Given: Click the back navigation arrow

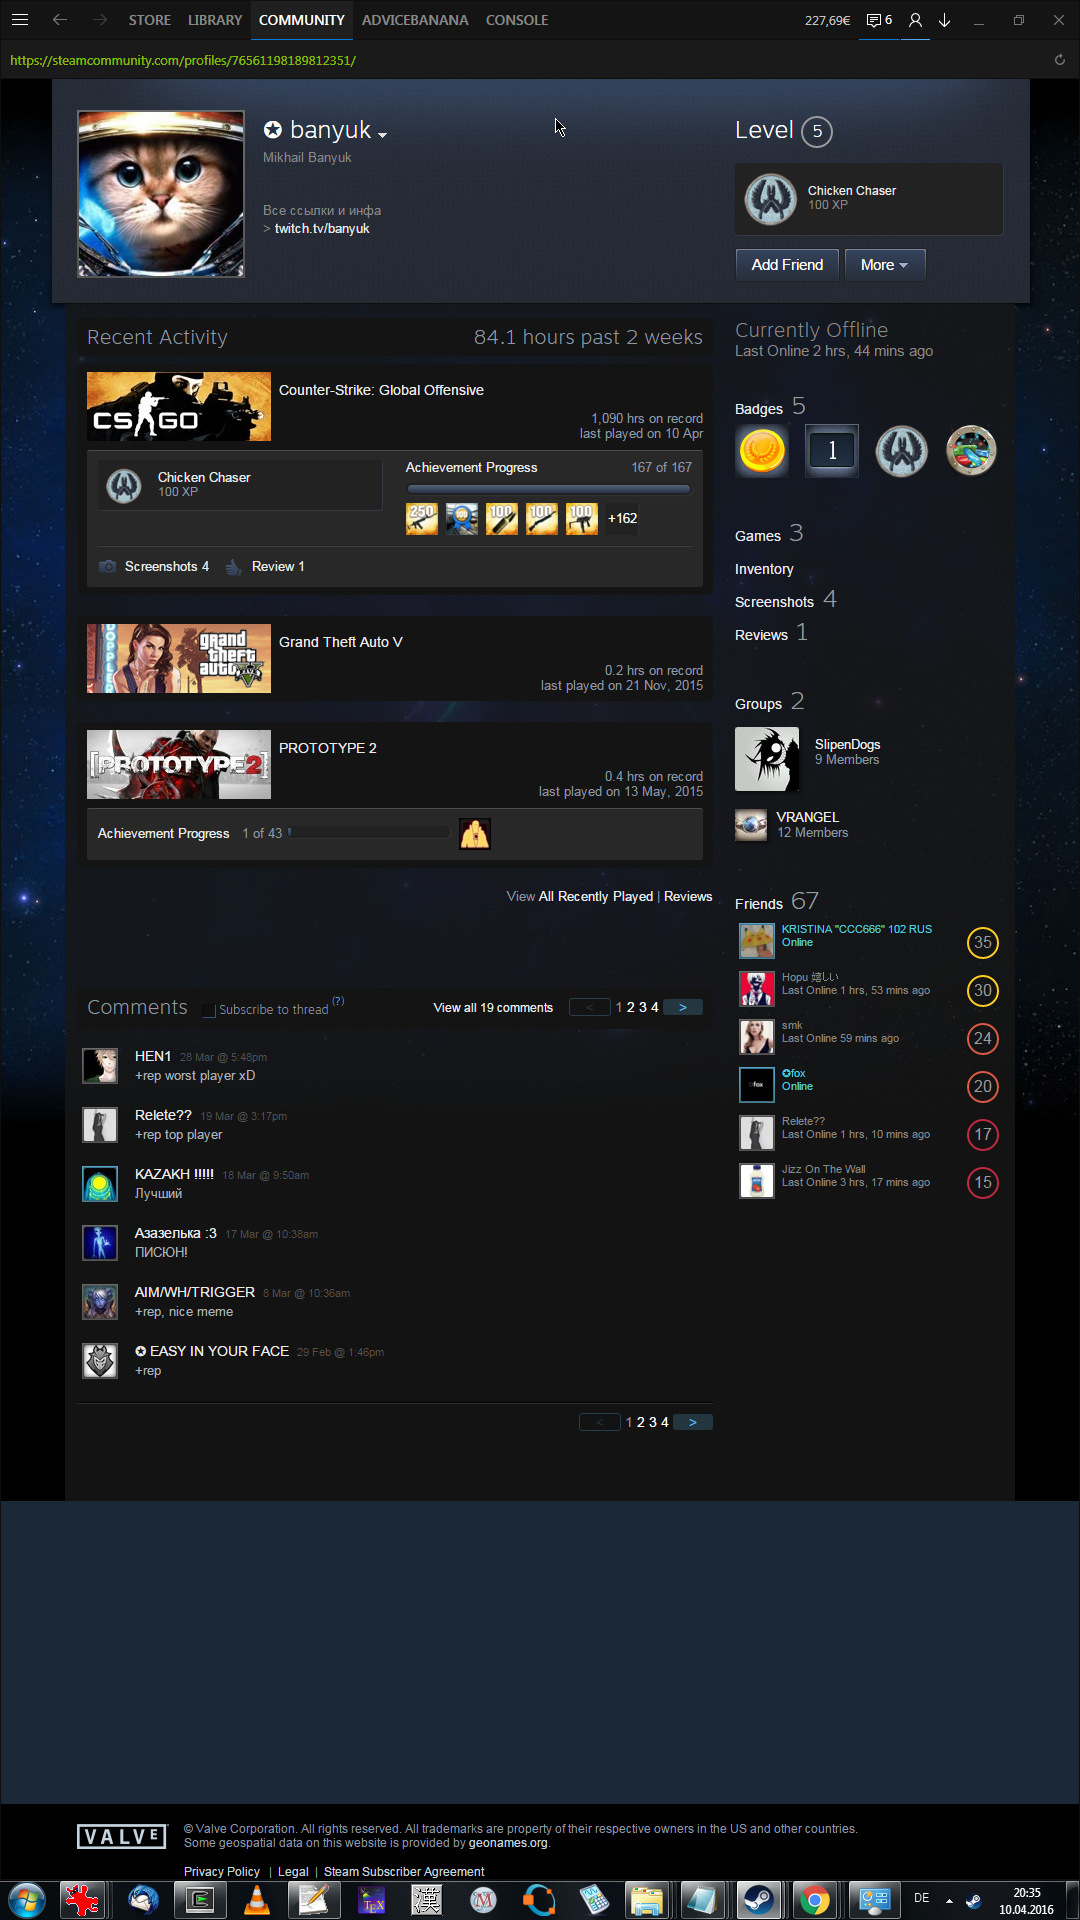Looking at the screenshot, I should coord(60,20).
